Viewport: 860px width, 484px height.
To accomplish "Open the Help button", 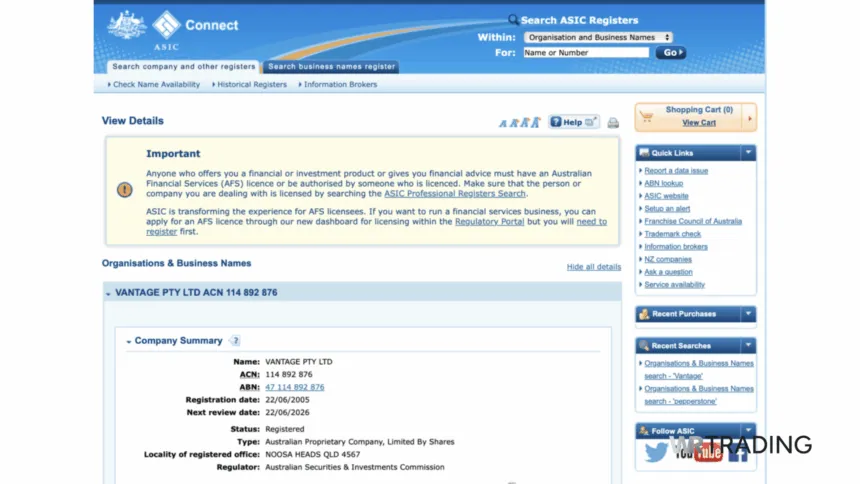I will [x=574, y=122].
